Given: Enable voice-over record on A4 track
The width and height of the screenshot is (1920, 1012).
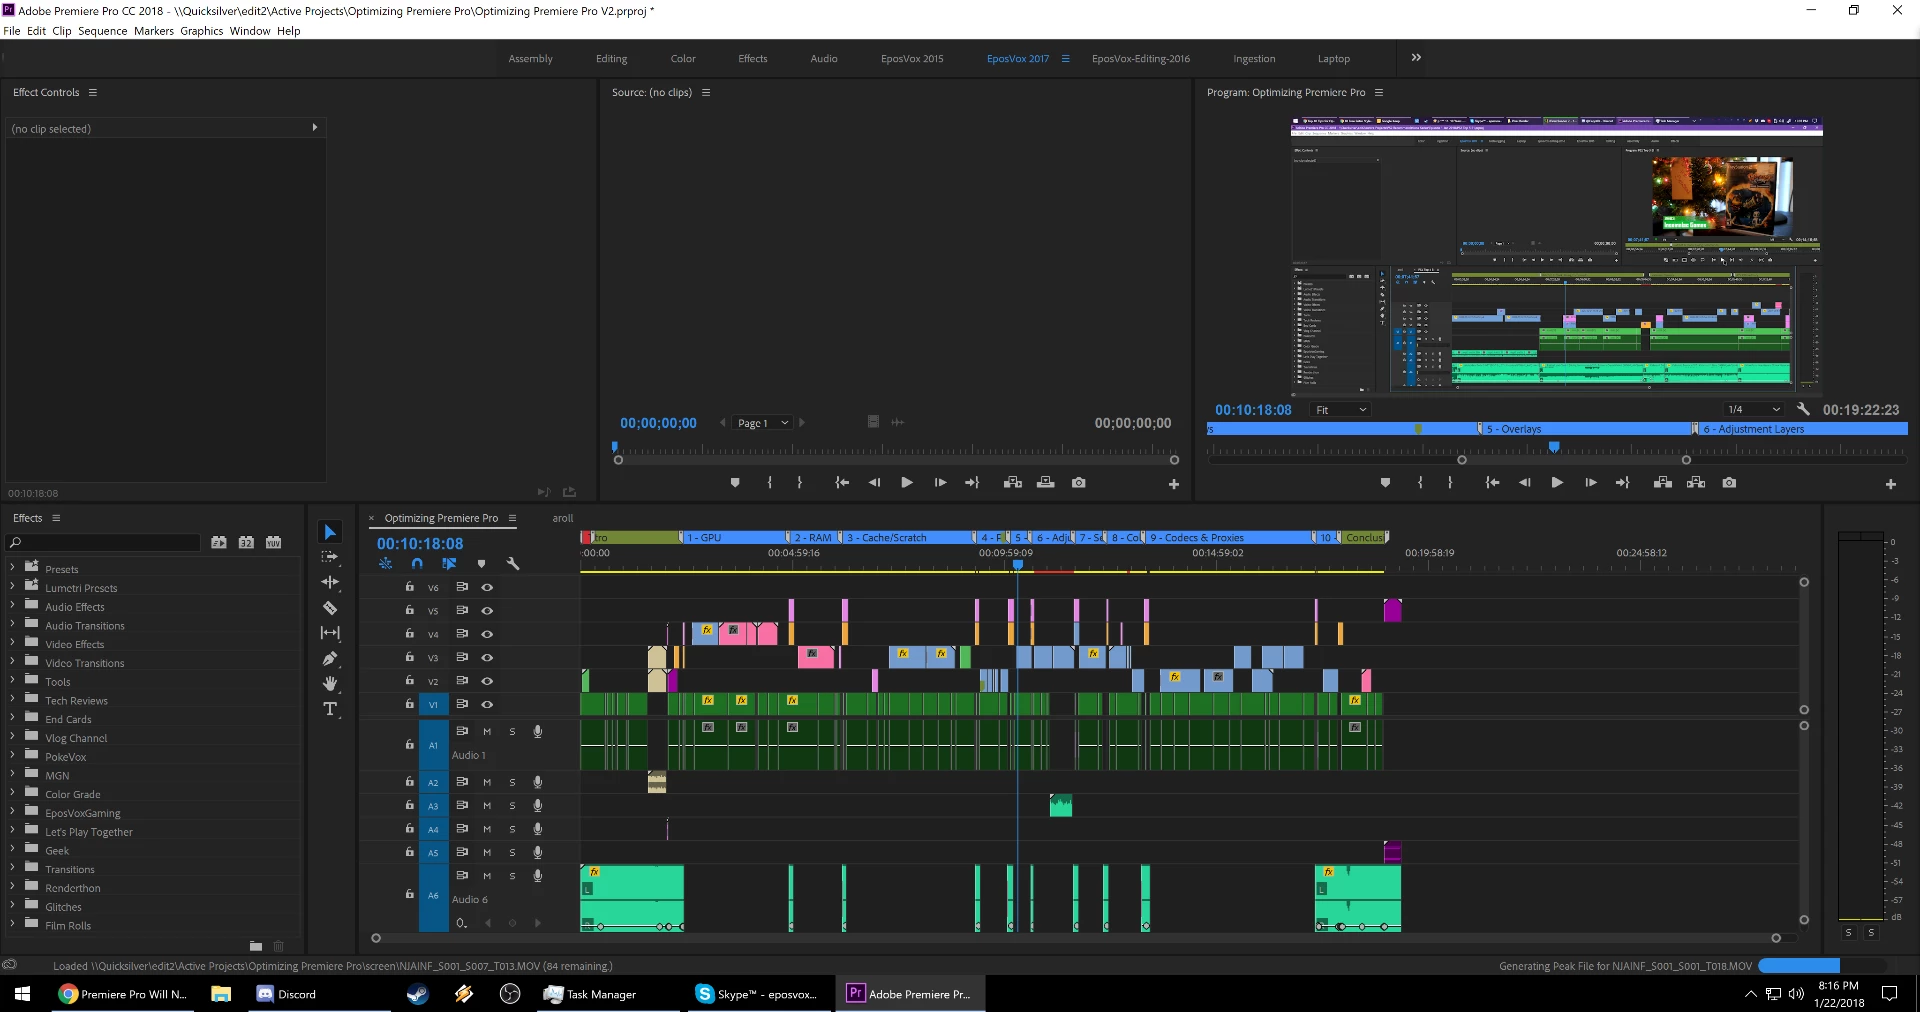Looking at the screenshot, I should [x=538, y=829].
